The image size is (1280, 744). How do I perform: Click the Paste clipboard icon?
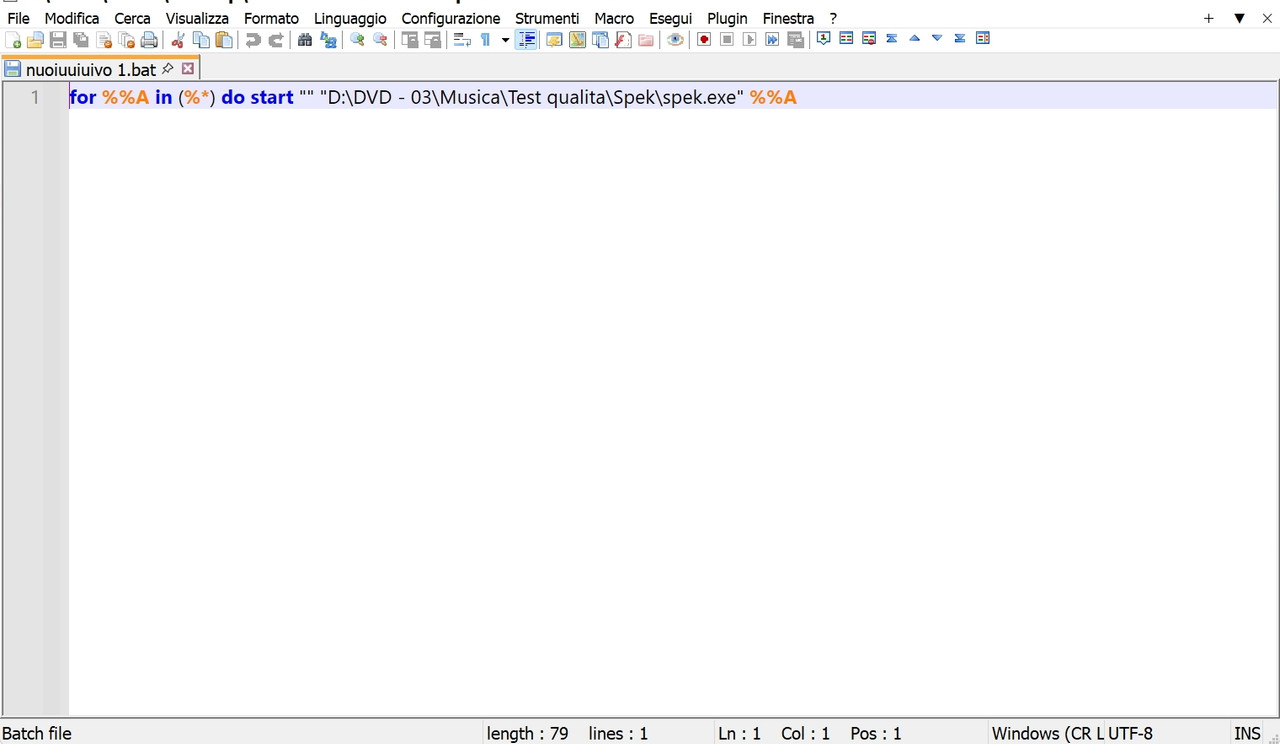[224, 40]
